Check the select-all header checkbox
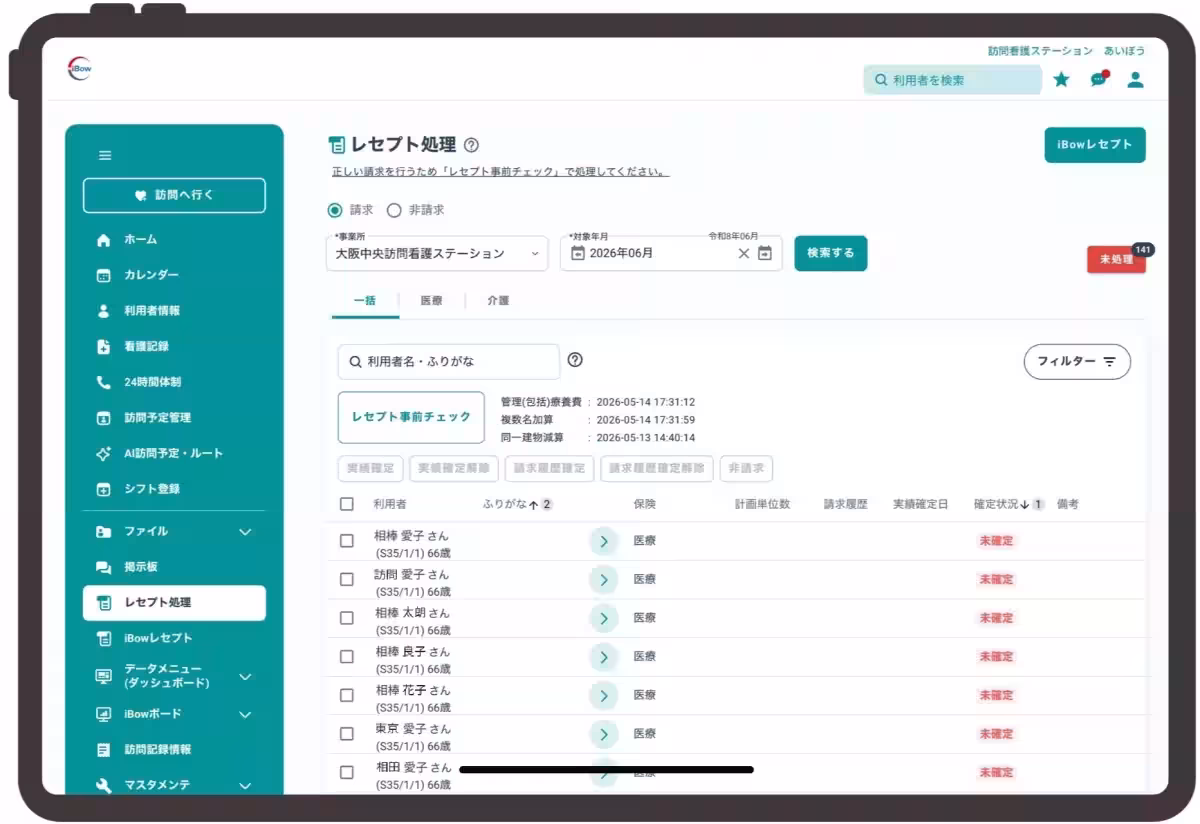The image size is (1200, 824). (x=347, y=504)
